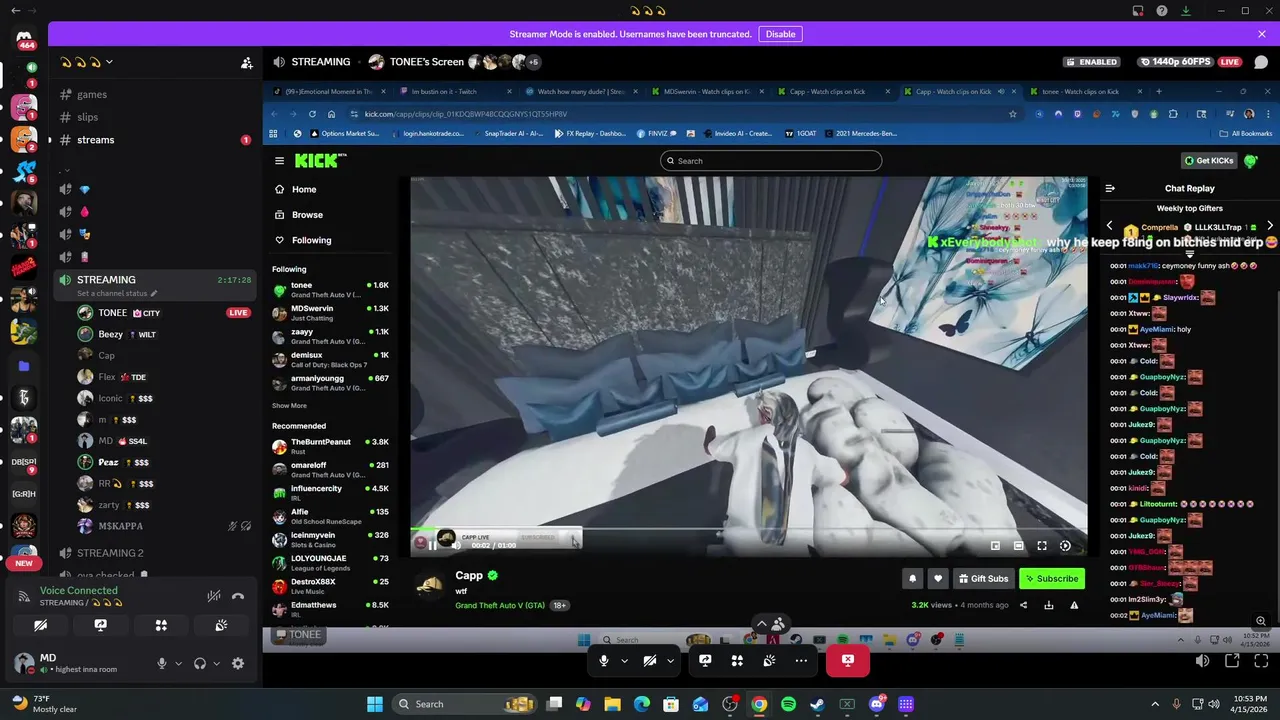Enter fullscreen on the Kick player

point(1041,545)
